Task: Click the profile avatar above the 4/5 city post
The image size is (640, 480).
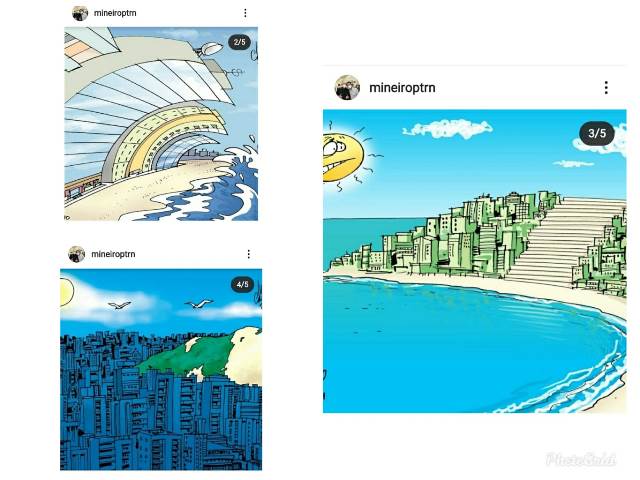Action: pyautogui.click(x=76, y=254)
